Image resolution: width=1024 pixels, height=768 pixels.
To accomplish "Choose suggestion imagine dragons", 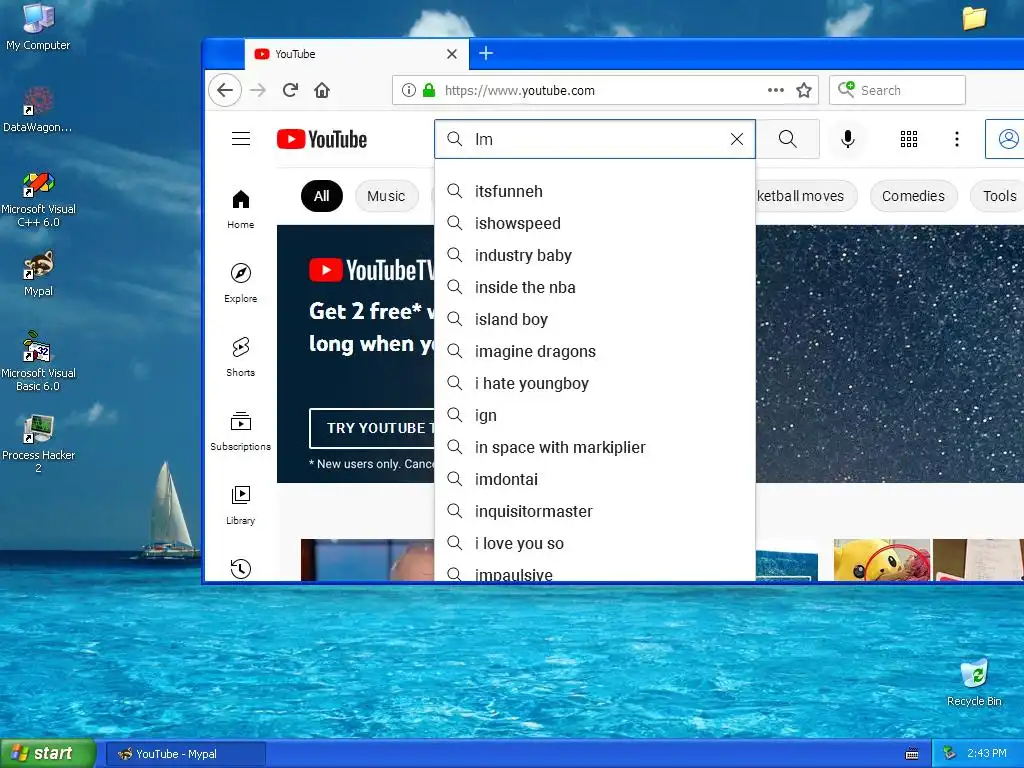I will point(595,351).
